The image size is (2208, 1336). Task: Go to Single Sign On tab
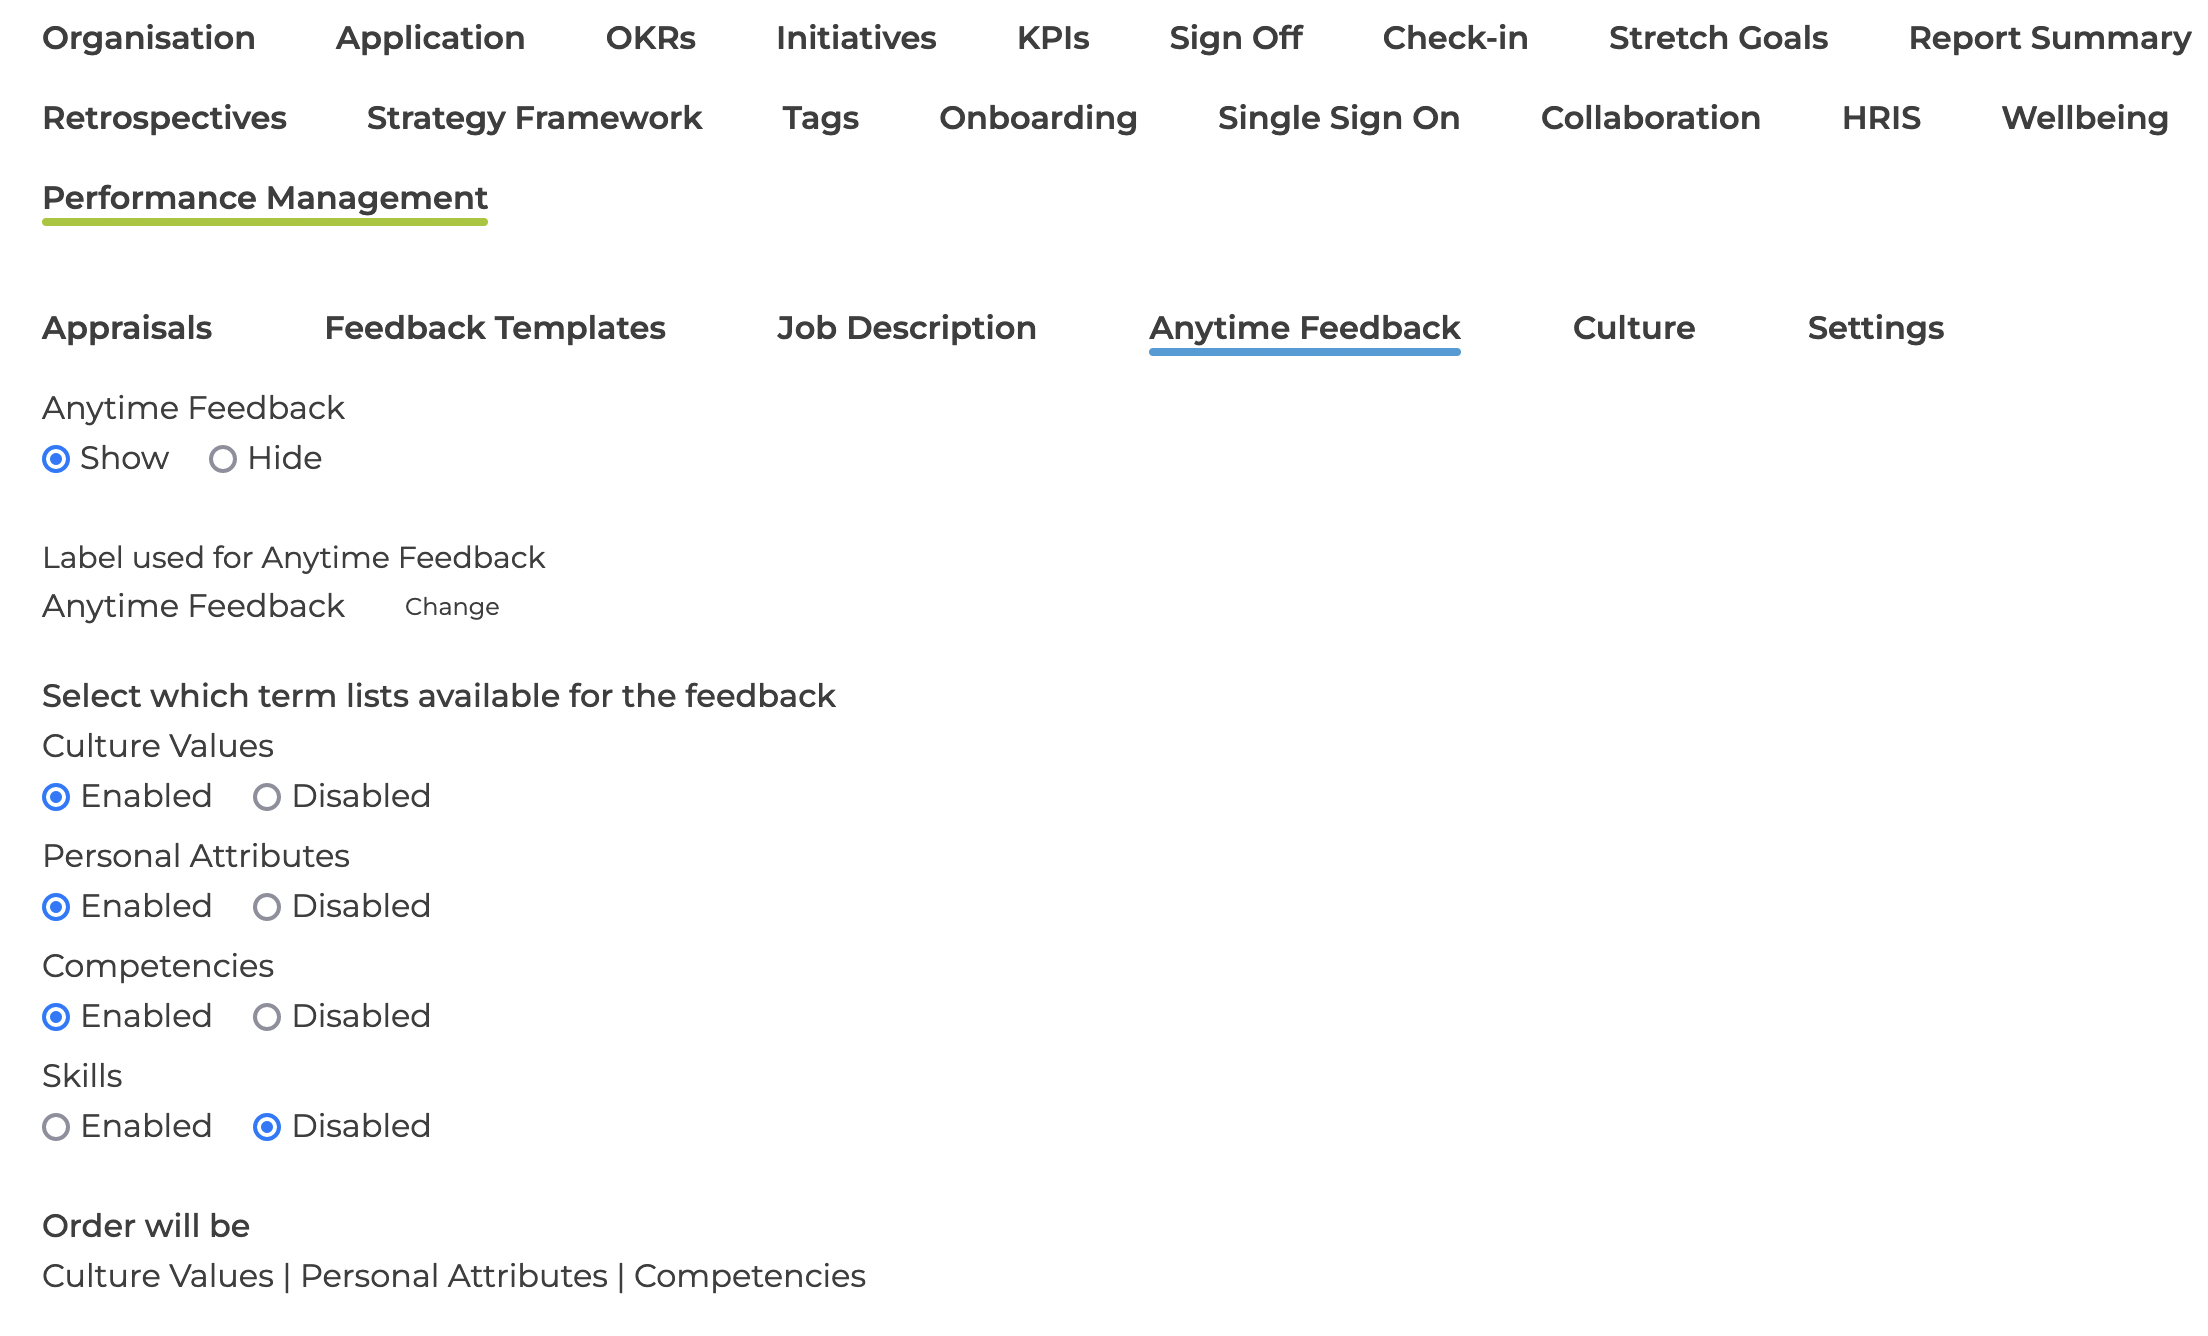coord(1339,118)
